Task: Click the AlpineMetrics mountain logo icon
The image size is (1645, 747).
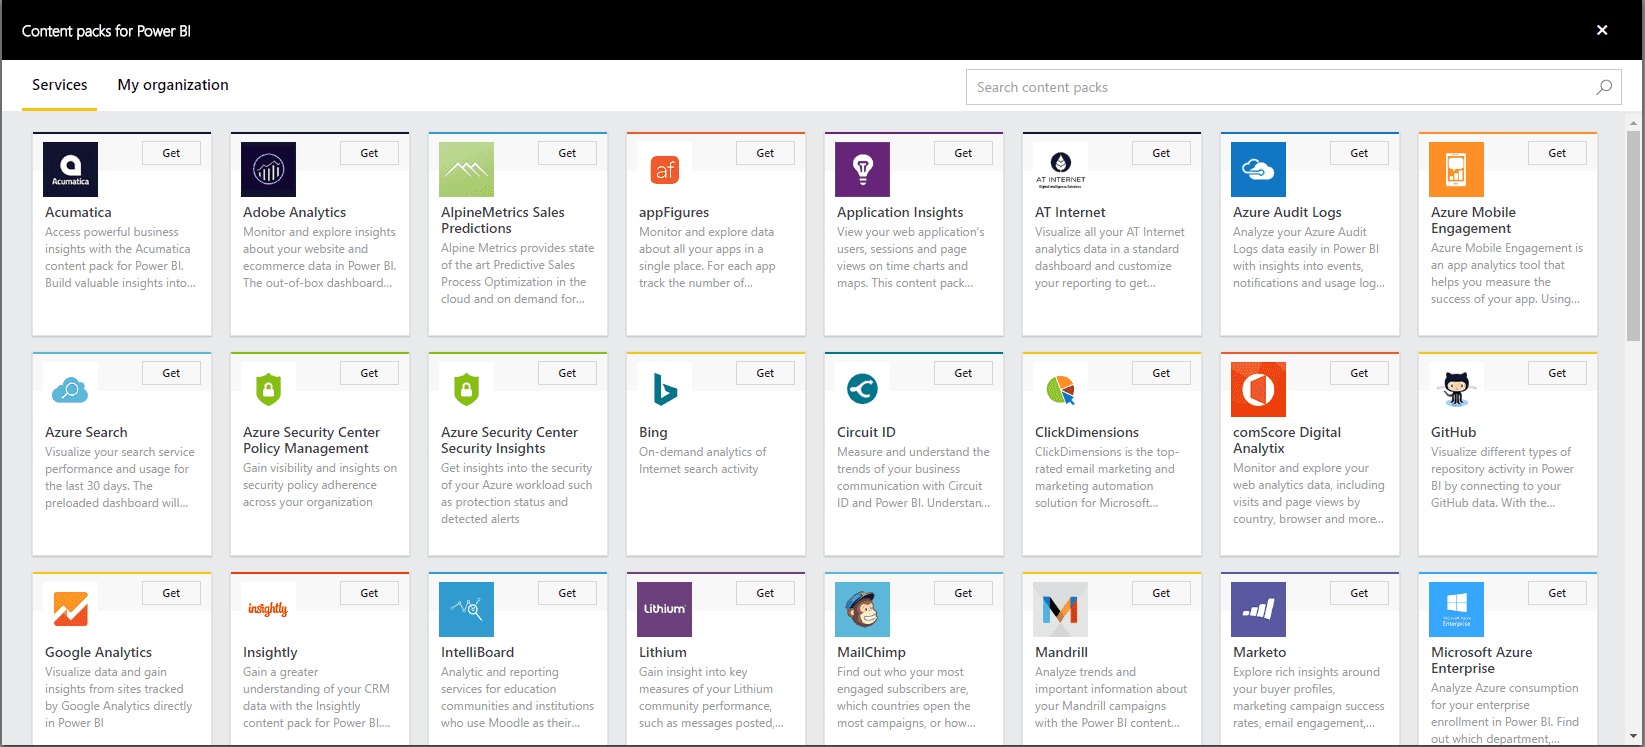Action: (466, 169)
